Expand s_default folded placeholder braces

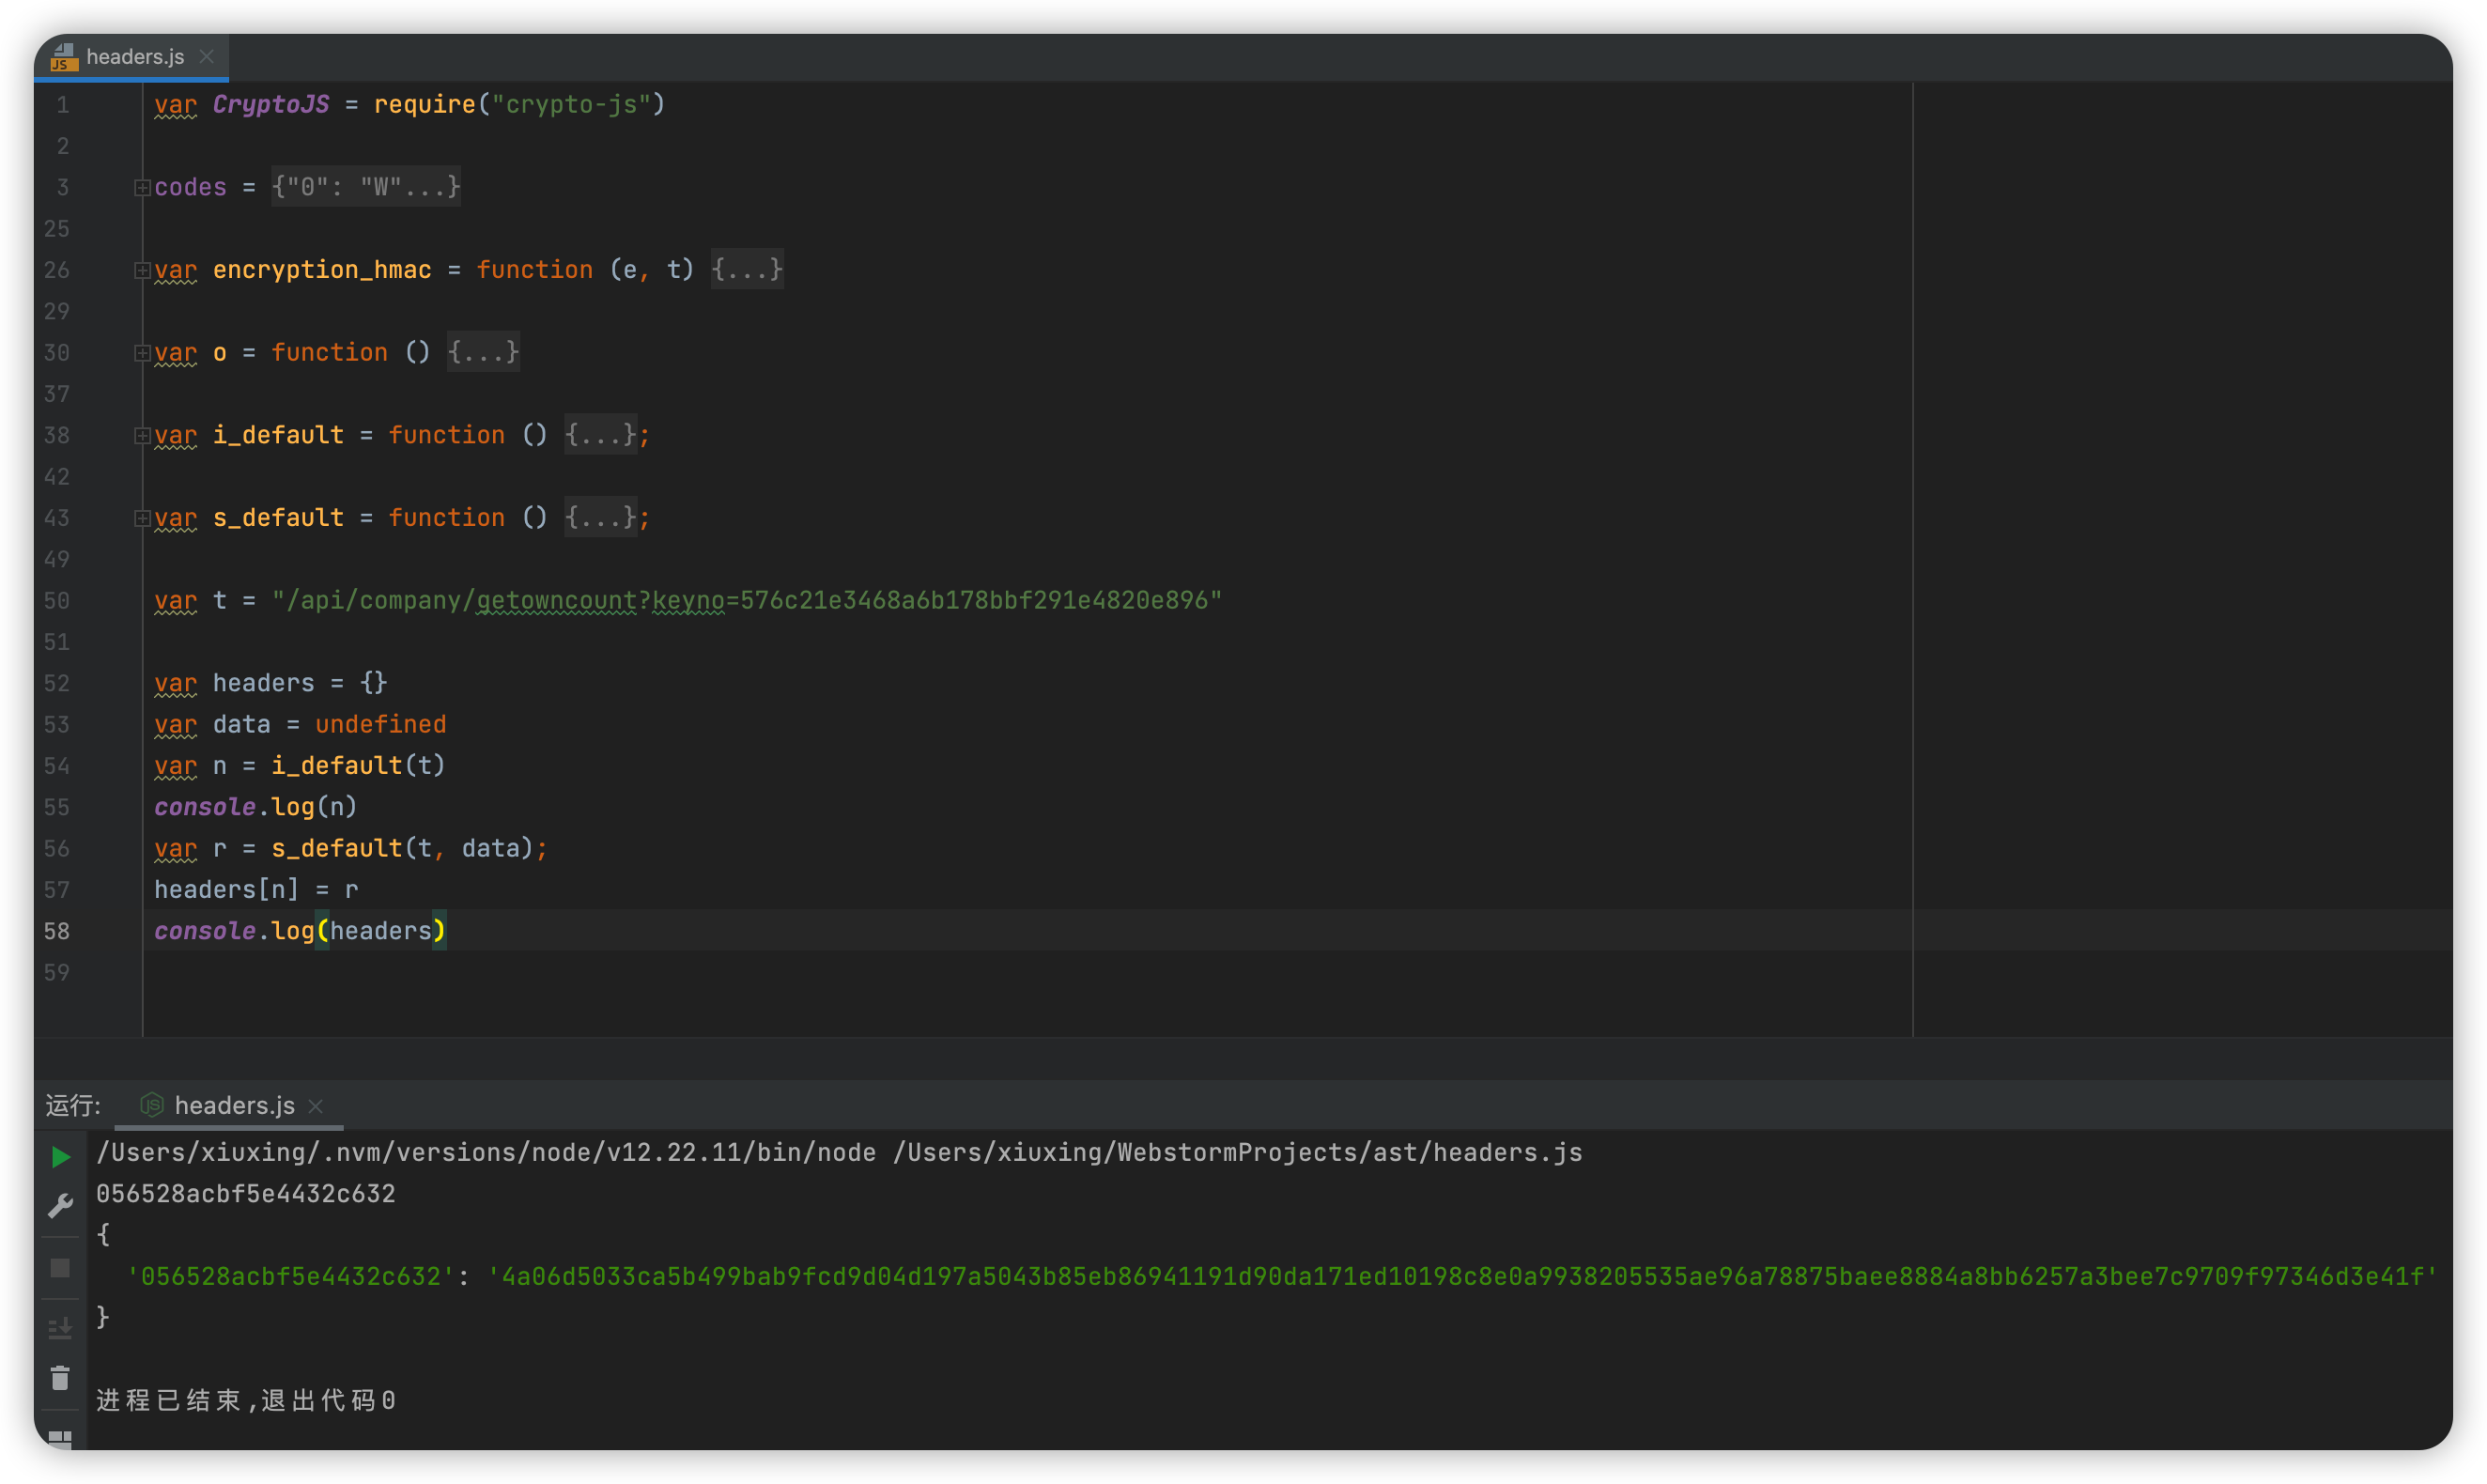click(600, 517)
